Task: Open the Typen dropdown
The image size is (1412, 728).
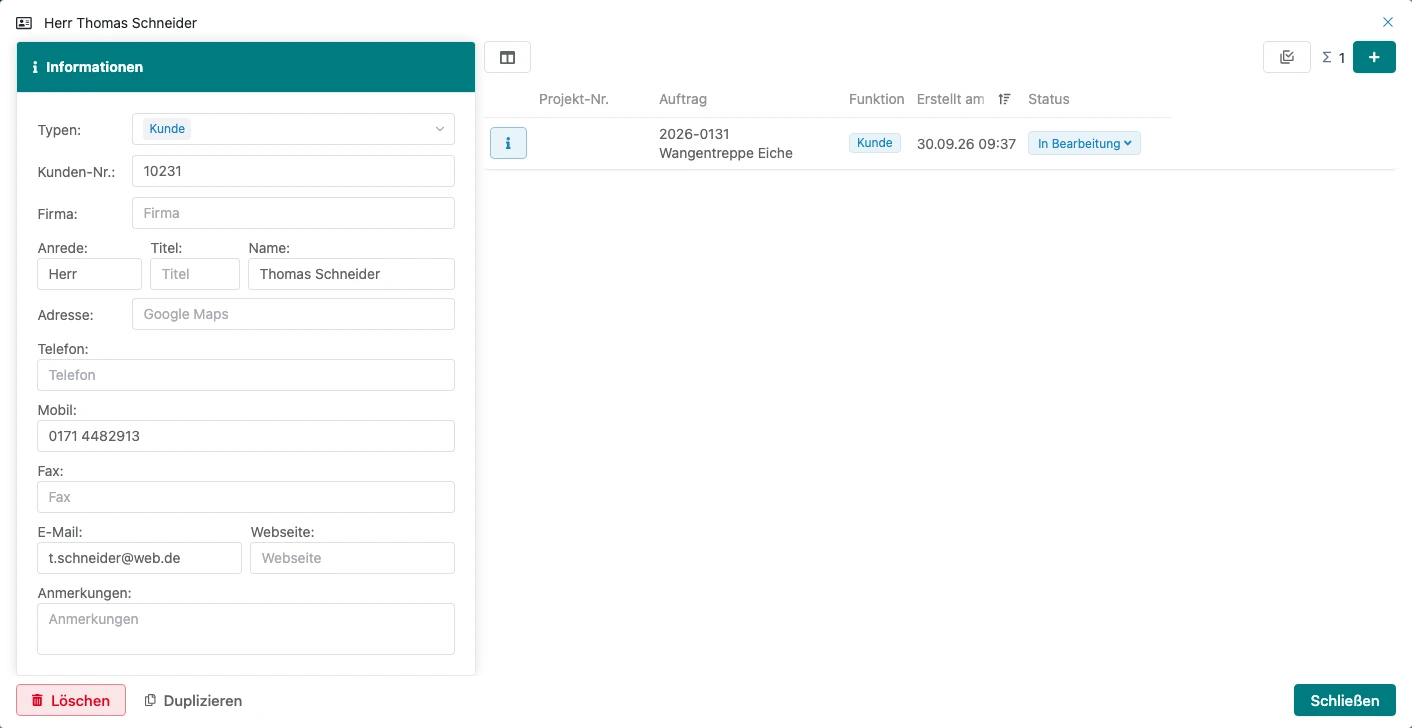Action: pos(293,129)
